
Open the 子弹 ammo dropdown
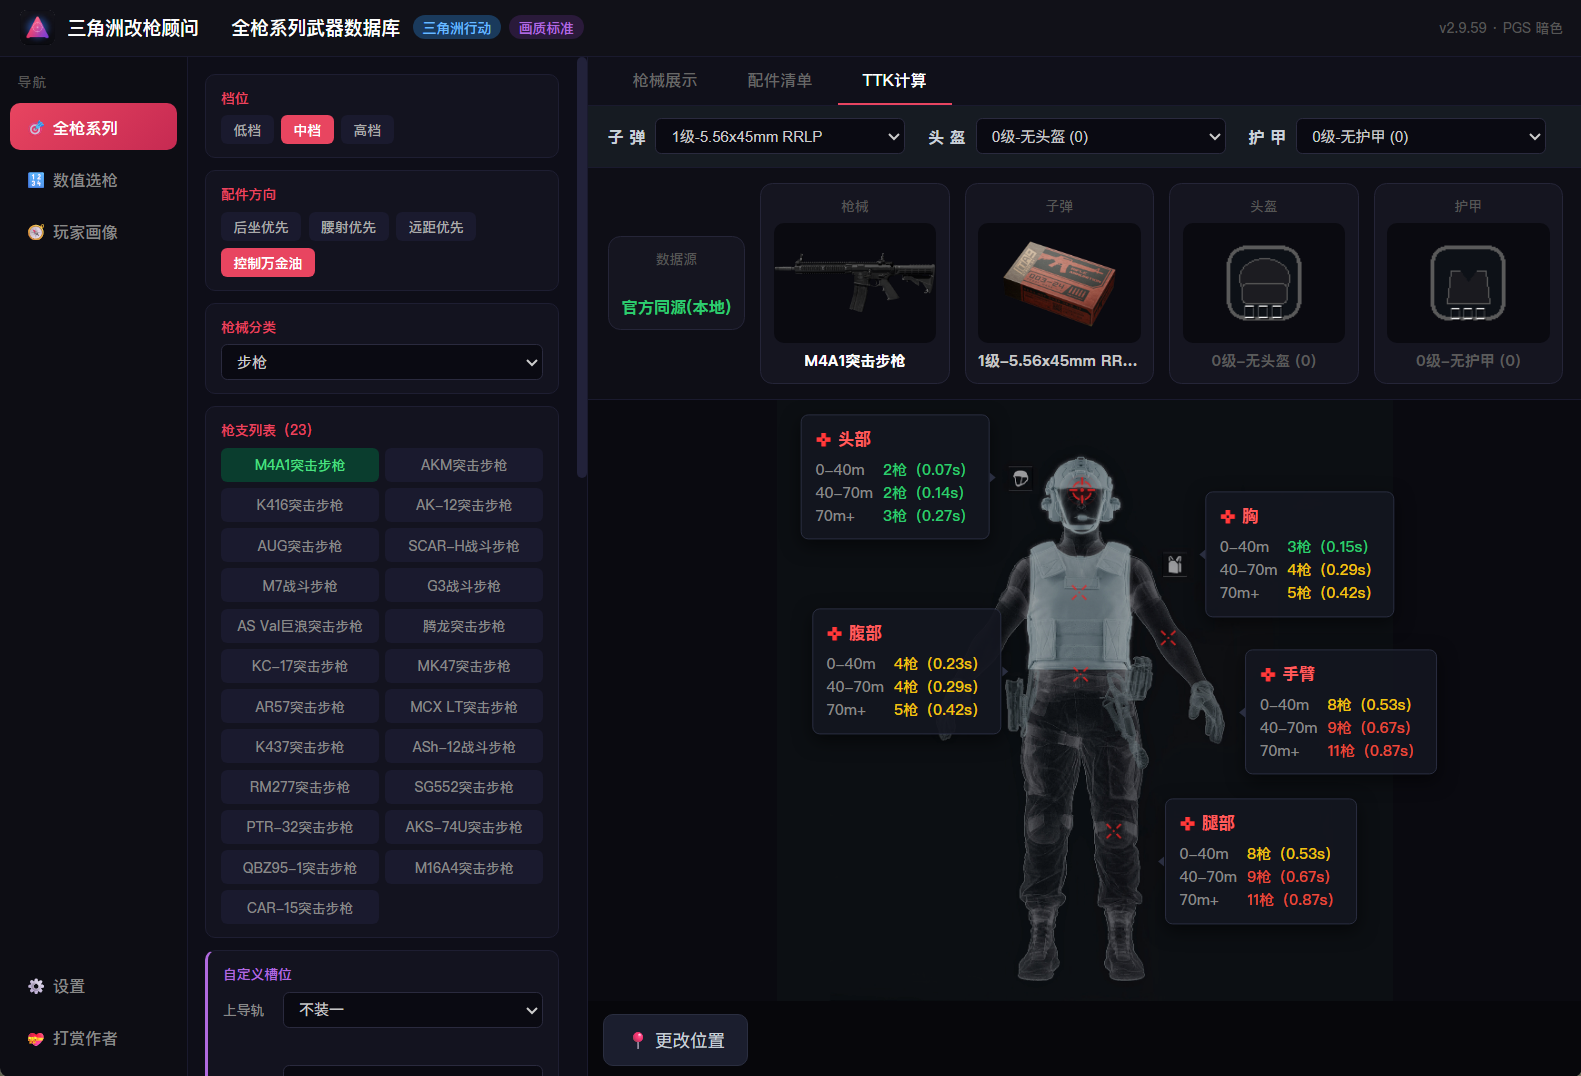[x=780, y=137]
